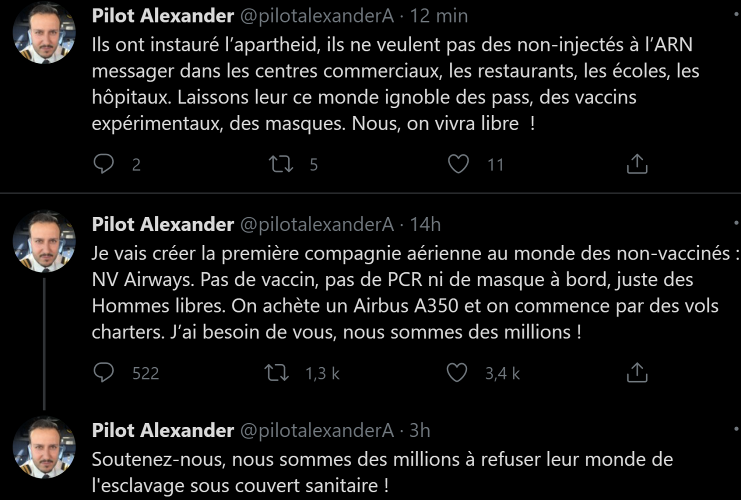Retweet the tweet with 5 retweets
This screenshot has width=741, height=500.
coord(281,164)
